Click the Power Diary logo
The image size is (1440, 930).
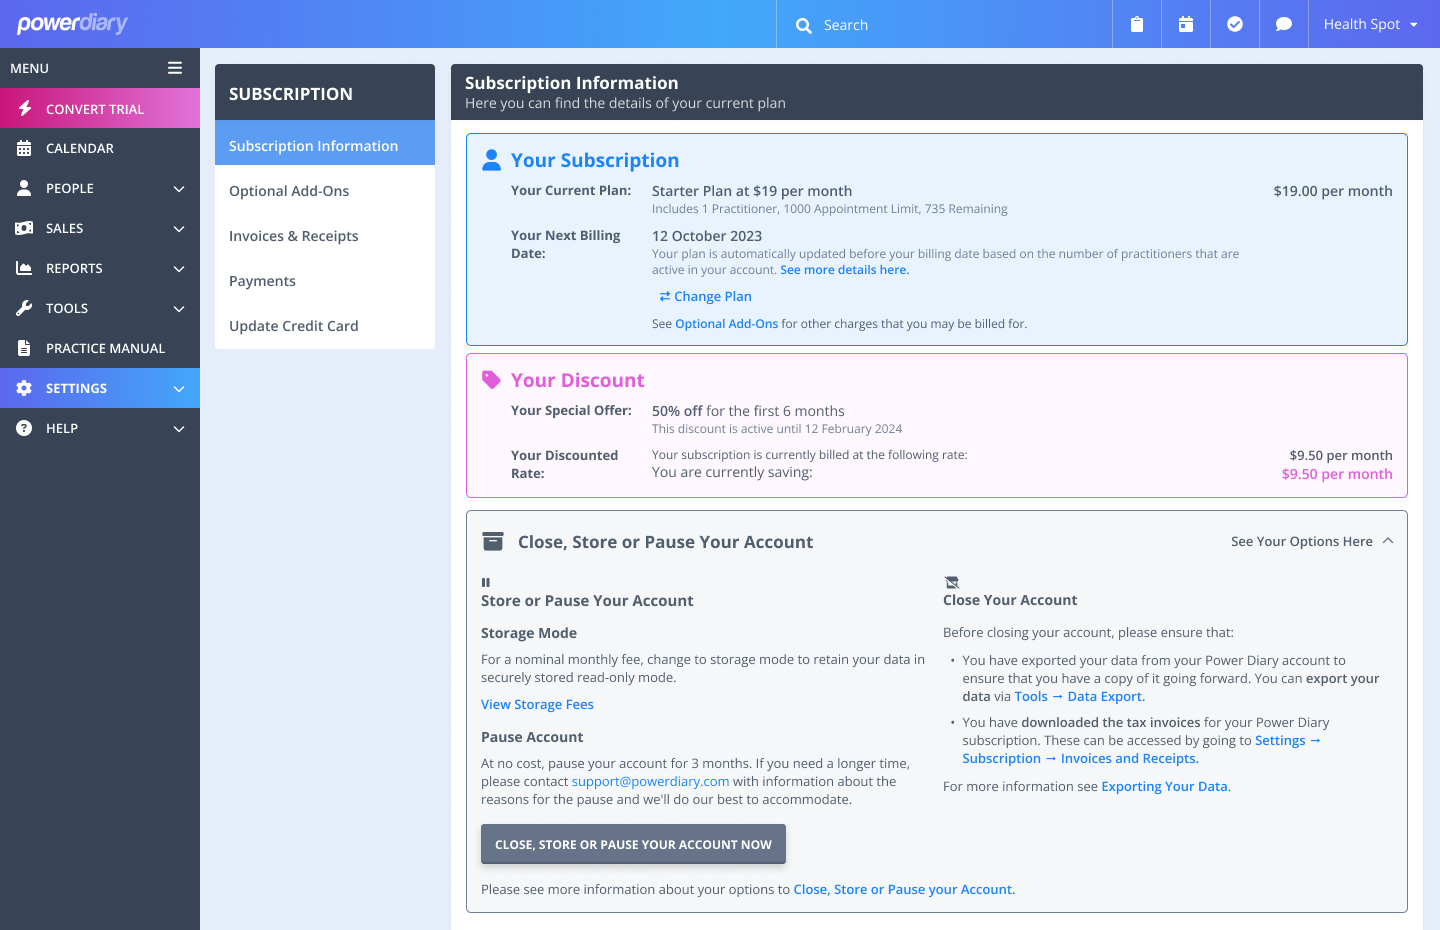72,23
